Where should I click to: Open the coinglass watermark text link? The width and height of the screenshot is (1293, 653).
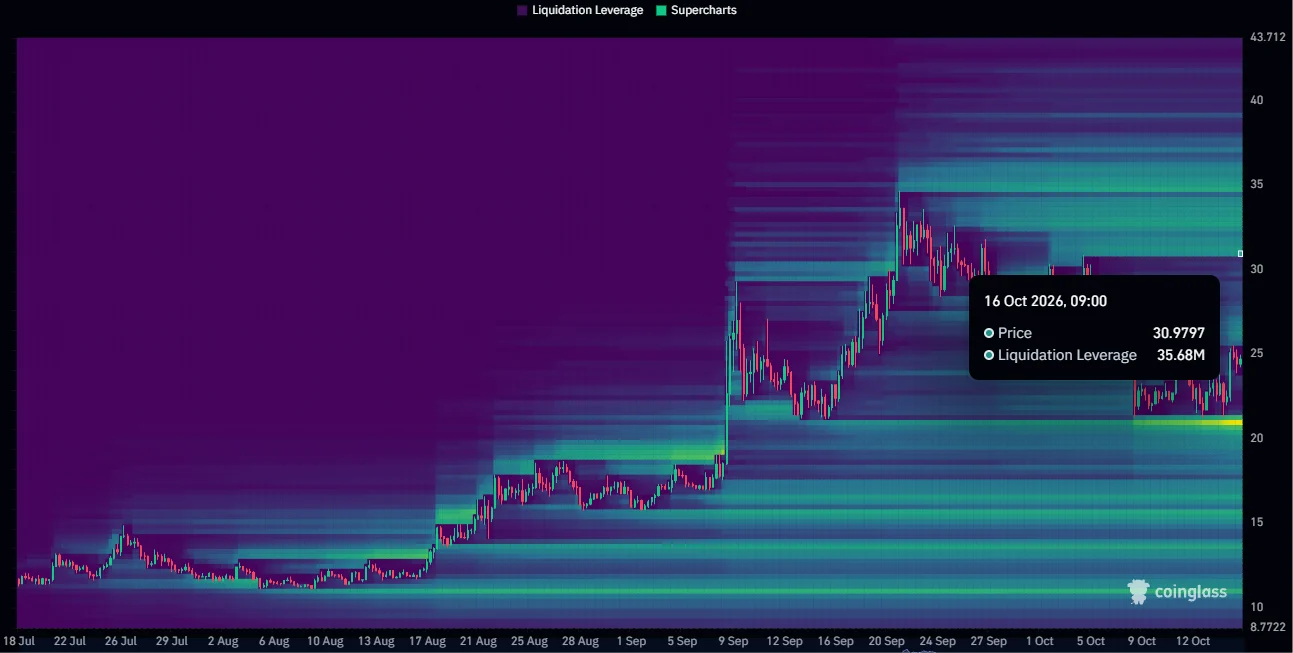pos(1190,592)
